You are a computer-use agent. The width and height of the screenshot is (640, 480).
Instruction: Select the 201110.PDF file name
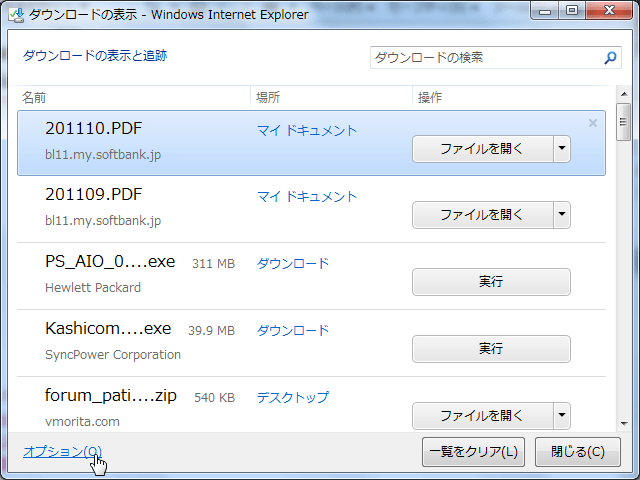point(93,128)
